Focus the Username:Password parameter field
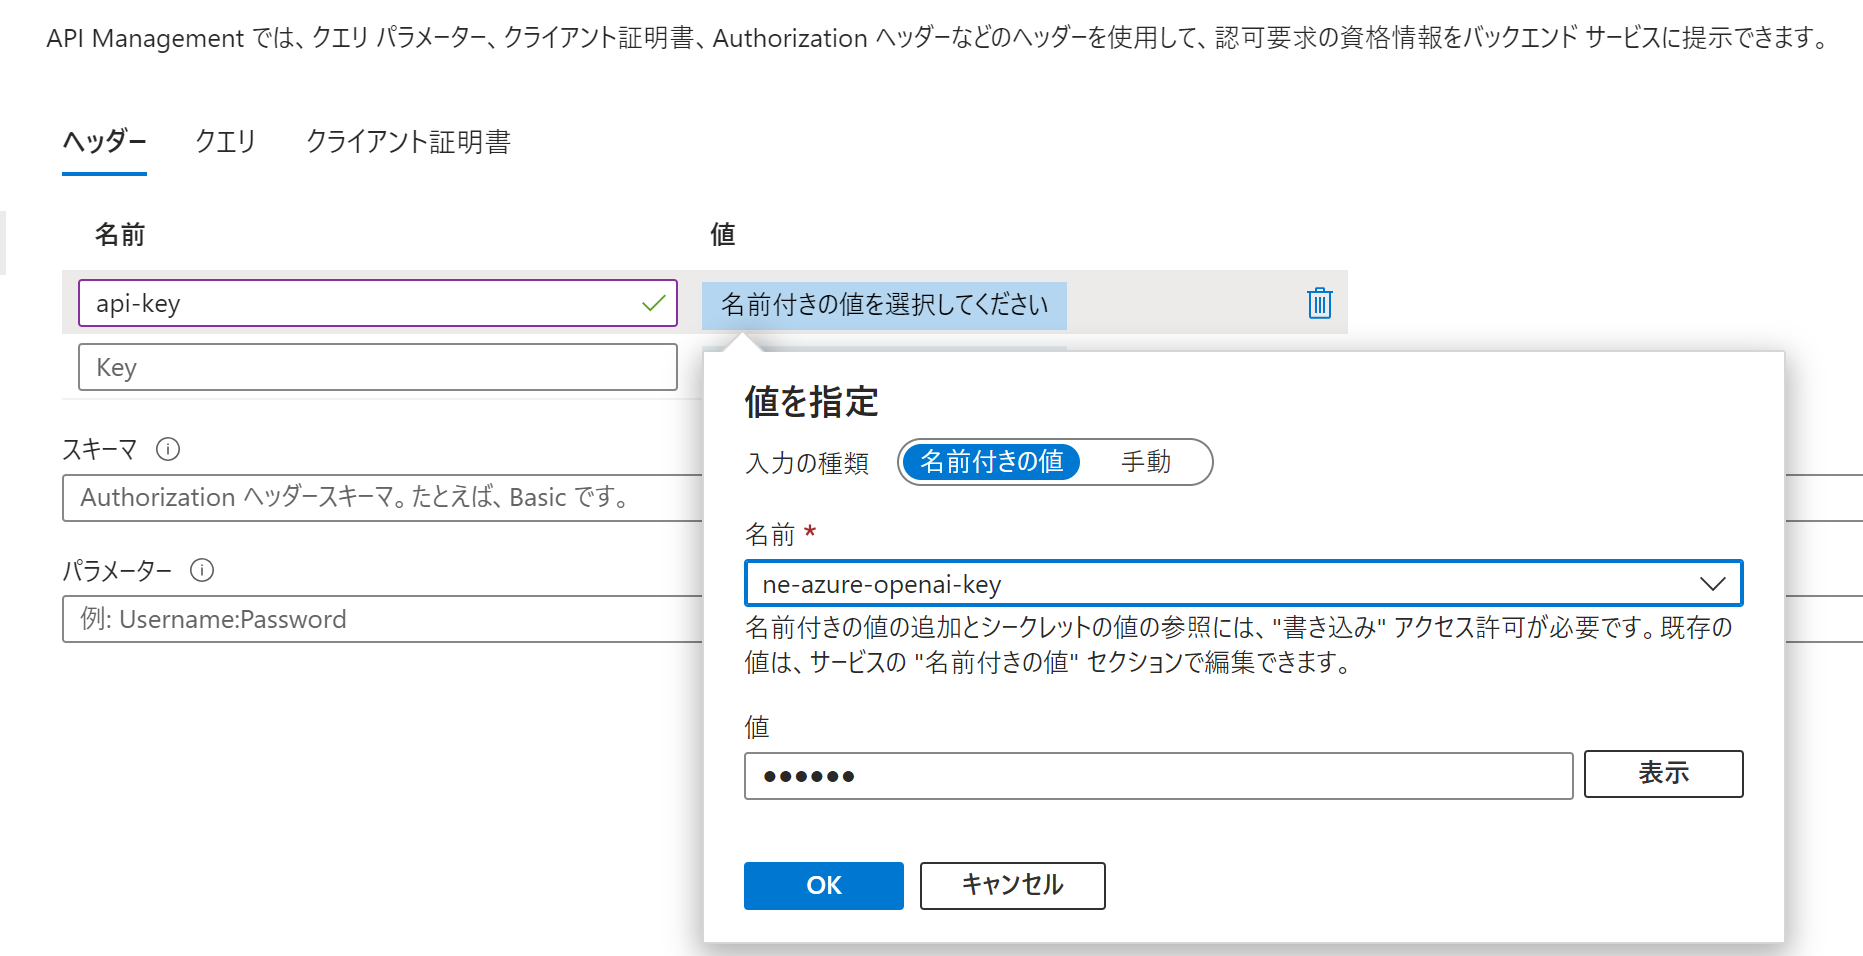The image size is (1863, 956). click(382, 619)
